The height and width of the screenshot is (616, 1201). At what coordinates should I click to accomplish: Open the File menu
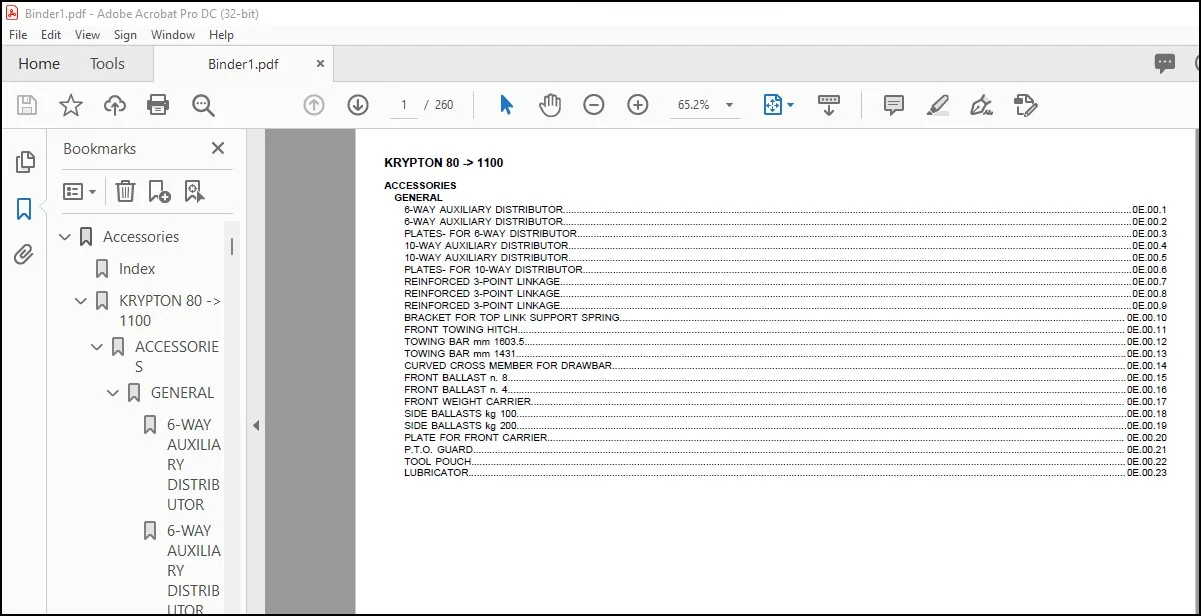pos(18,34)
